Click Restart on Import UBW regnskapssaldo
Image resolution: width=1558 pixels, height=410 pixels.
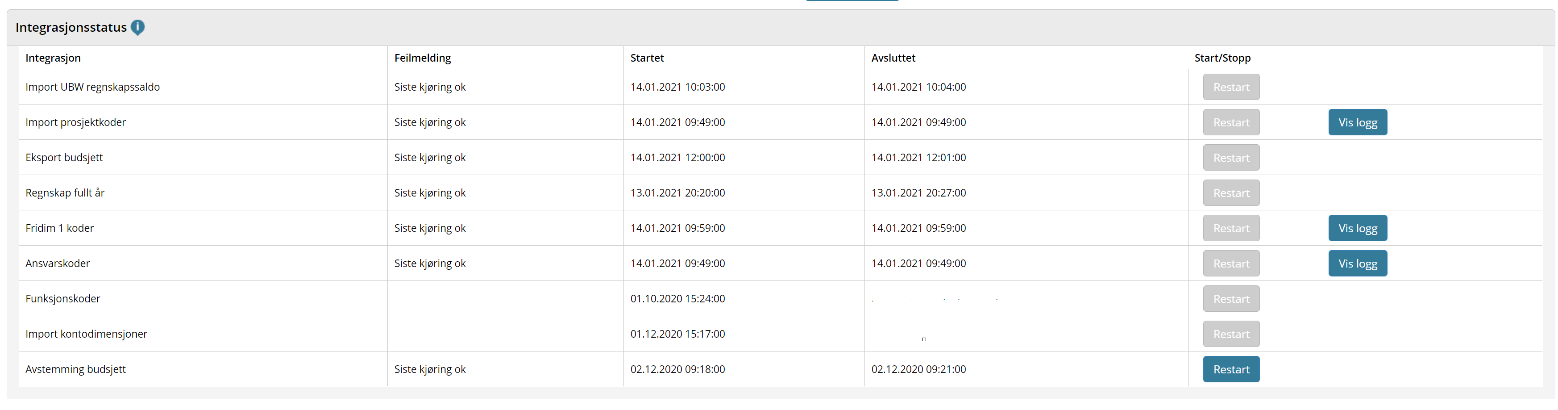coord(1231,87)
